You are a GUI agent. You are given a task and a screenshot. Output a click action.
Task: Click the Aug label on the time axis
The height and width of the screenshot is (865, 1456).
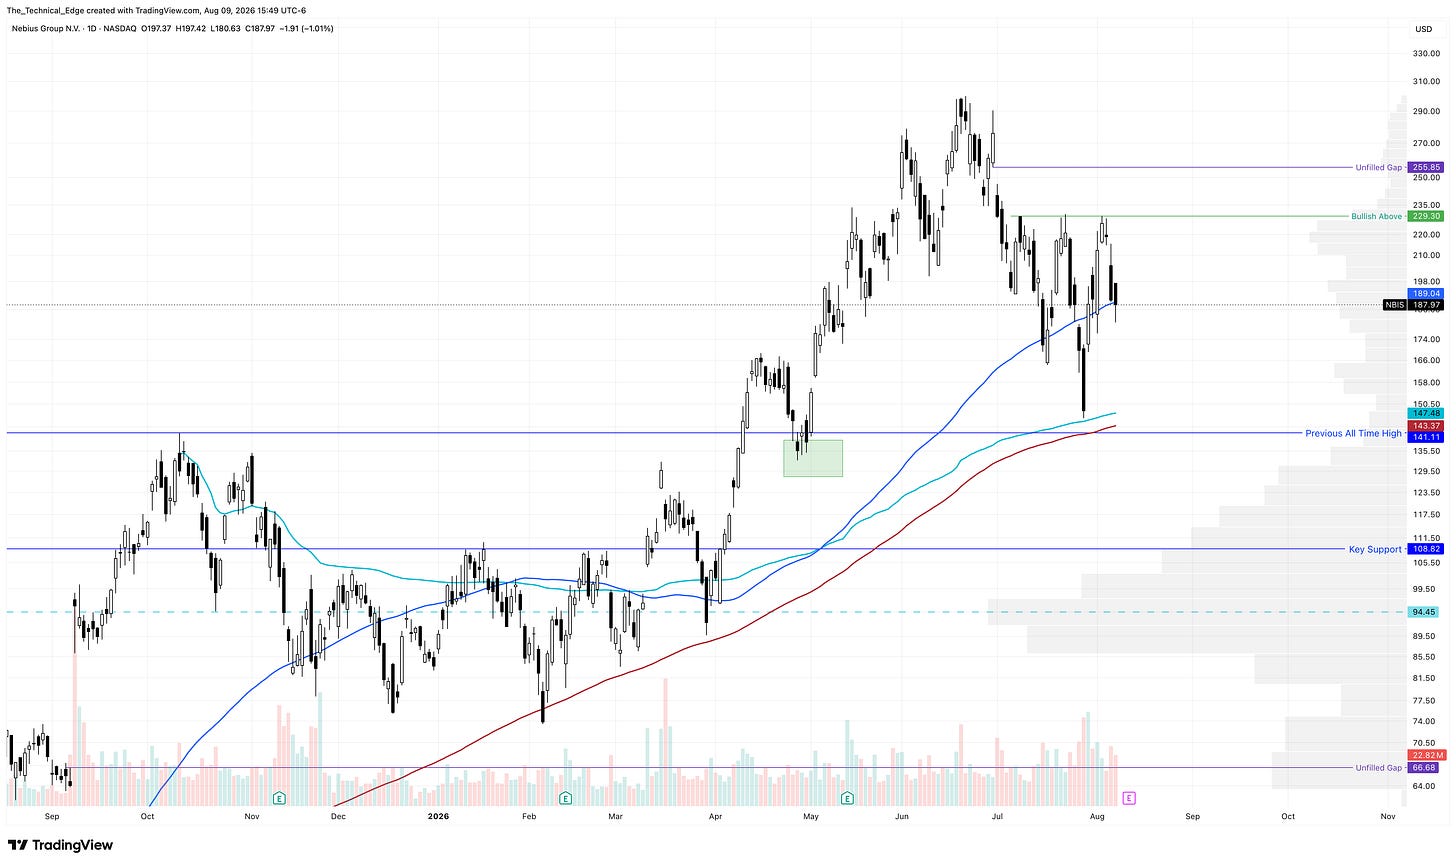1097,816
